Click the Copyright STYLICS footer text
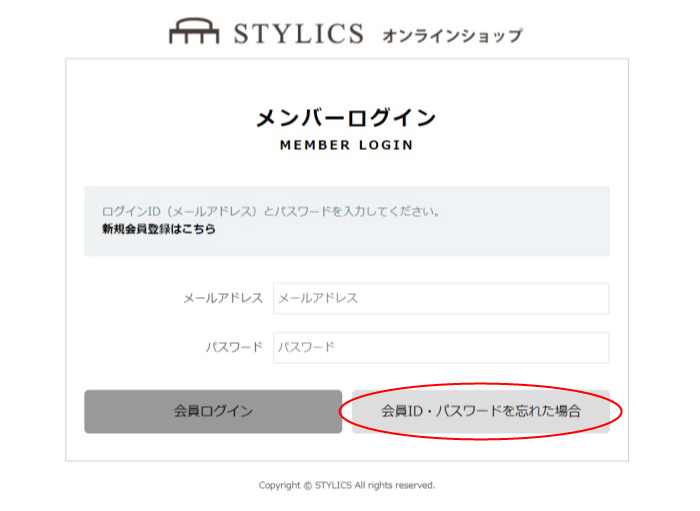This screenshot has width=700, height=511. [346, 485]
